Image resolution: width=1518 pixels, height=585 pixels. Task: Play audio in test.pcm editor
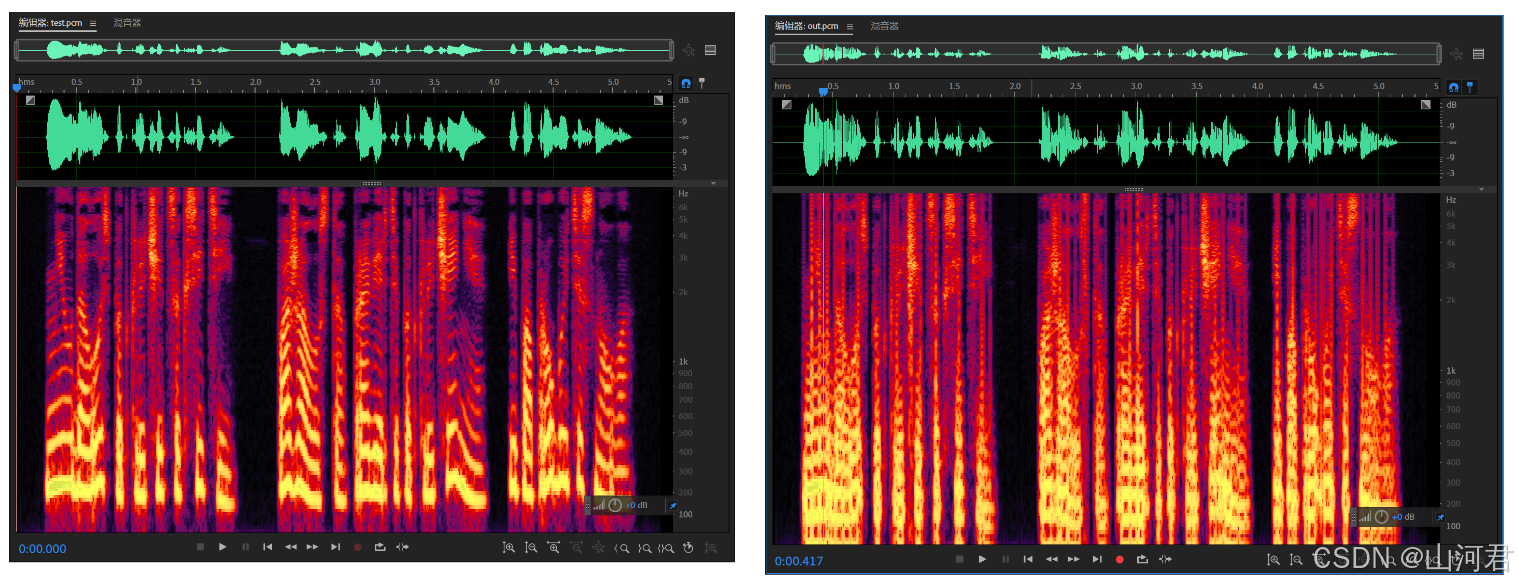click(222, 547)
